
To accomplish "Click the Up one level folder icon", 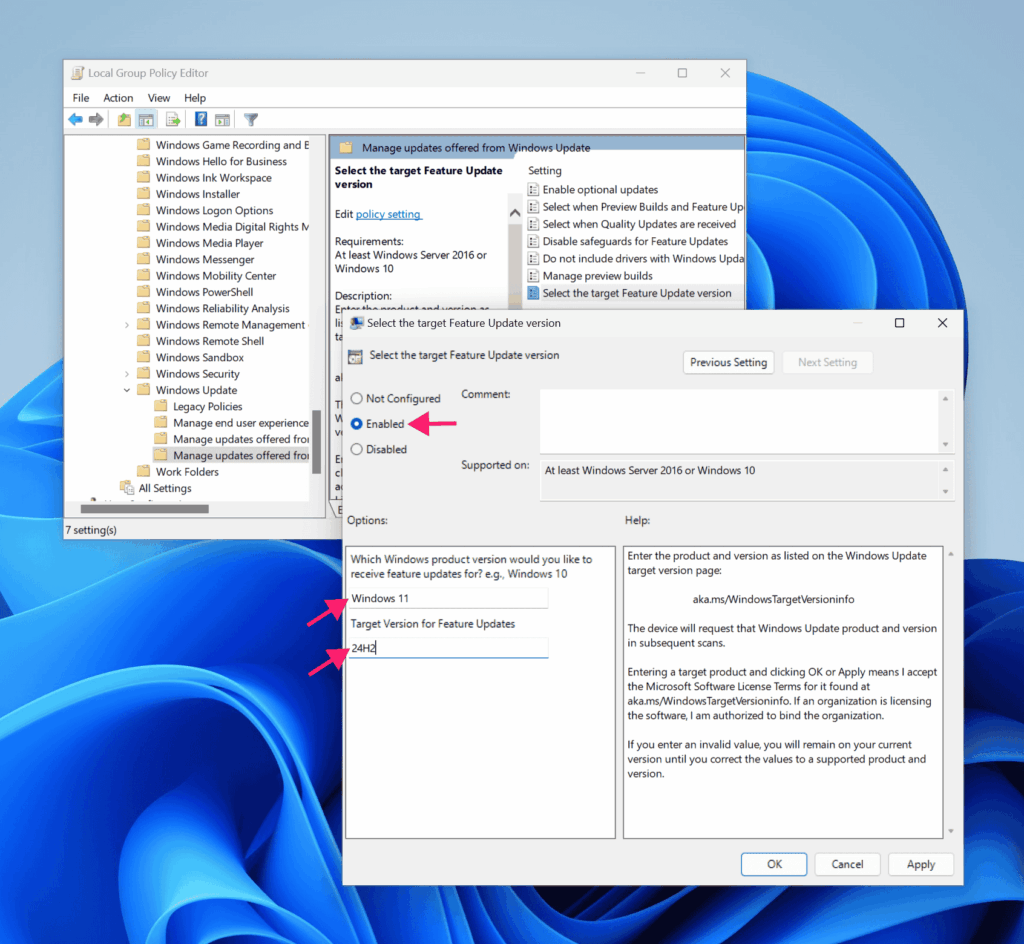I will [124, 119].
